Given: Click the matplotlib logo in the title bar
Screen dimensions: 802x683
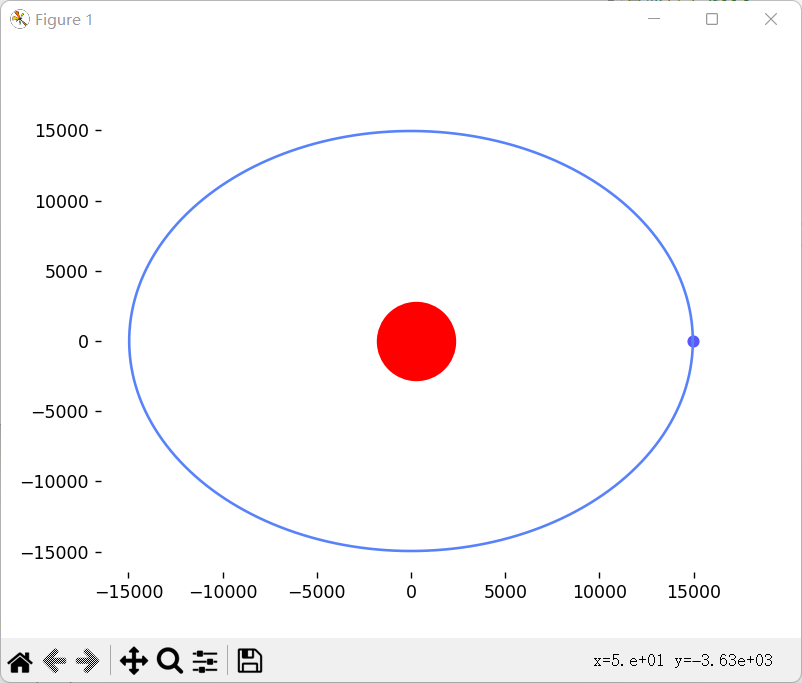Looking at the screenshot, I should pos(19,19).
